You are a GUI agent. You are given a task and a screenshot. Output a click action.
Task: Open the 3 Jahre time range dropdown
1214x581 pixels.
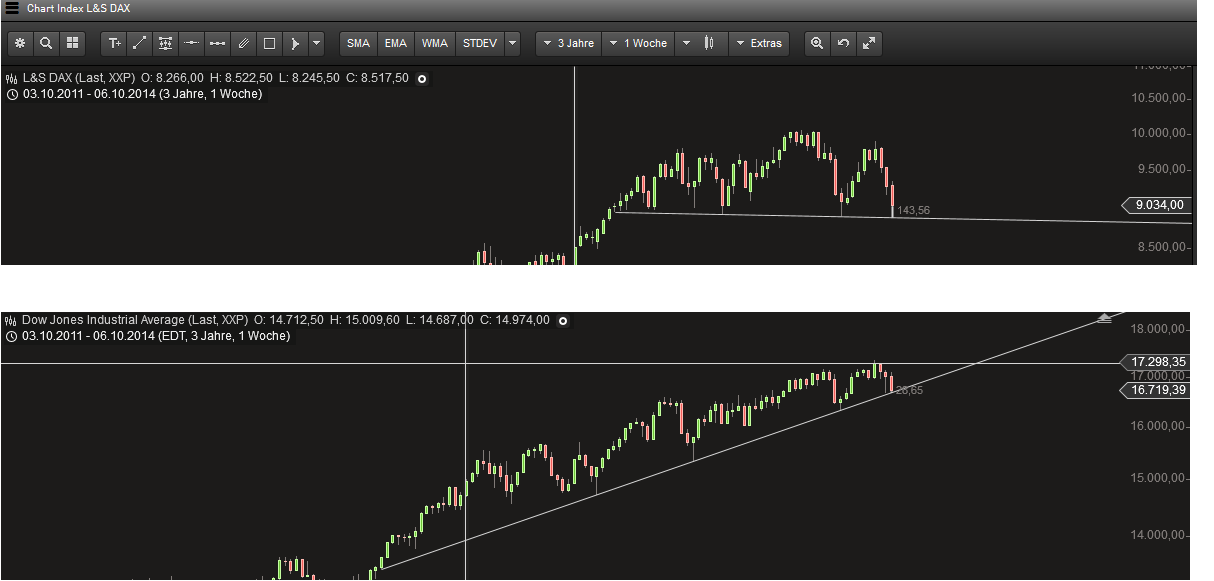569,43
